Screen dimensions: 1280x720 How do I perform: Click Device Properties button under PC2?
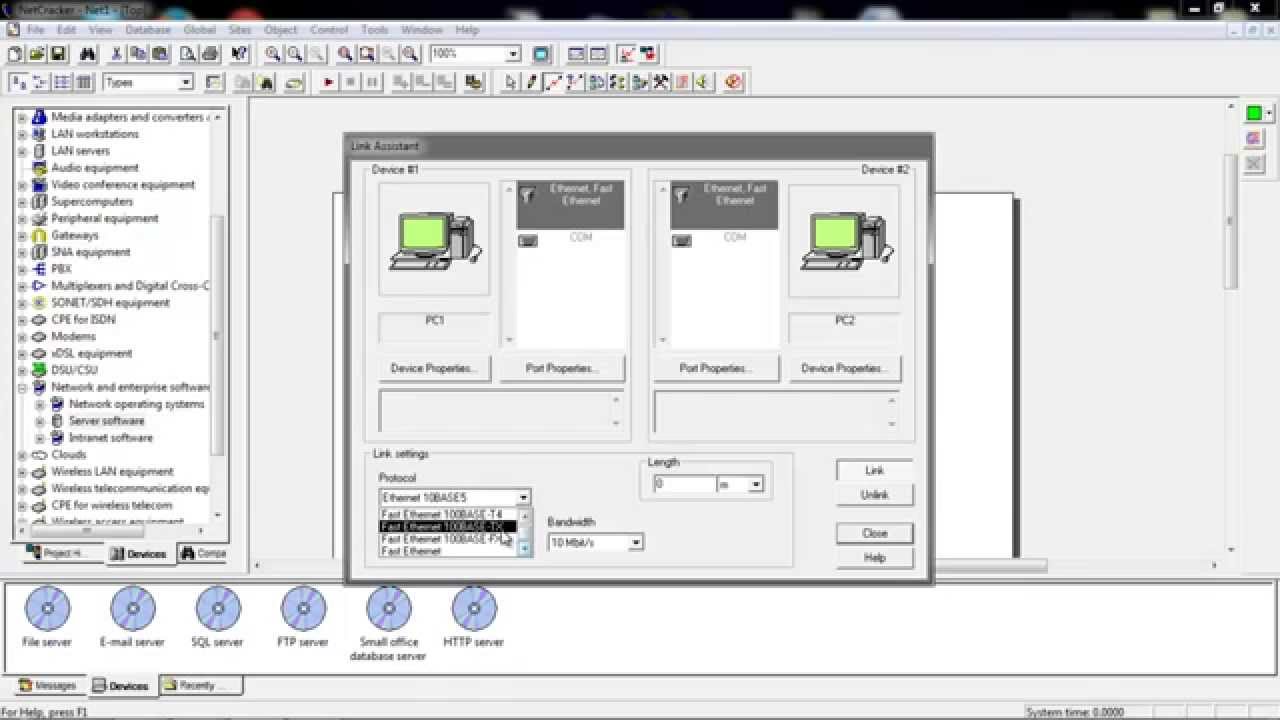coord(844,368)
